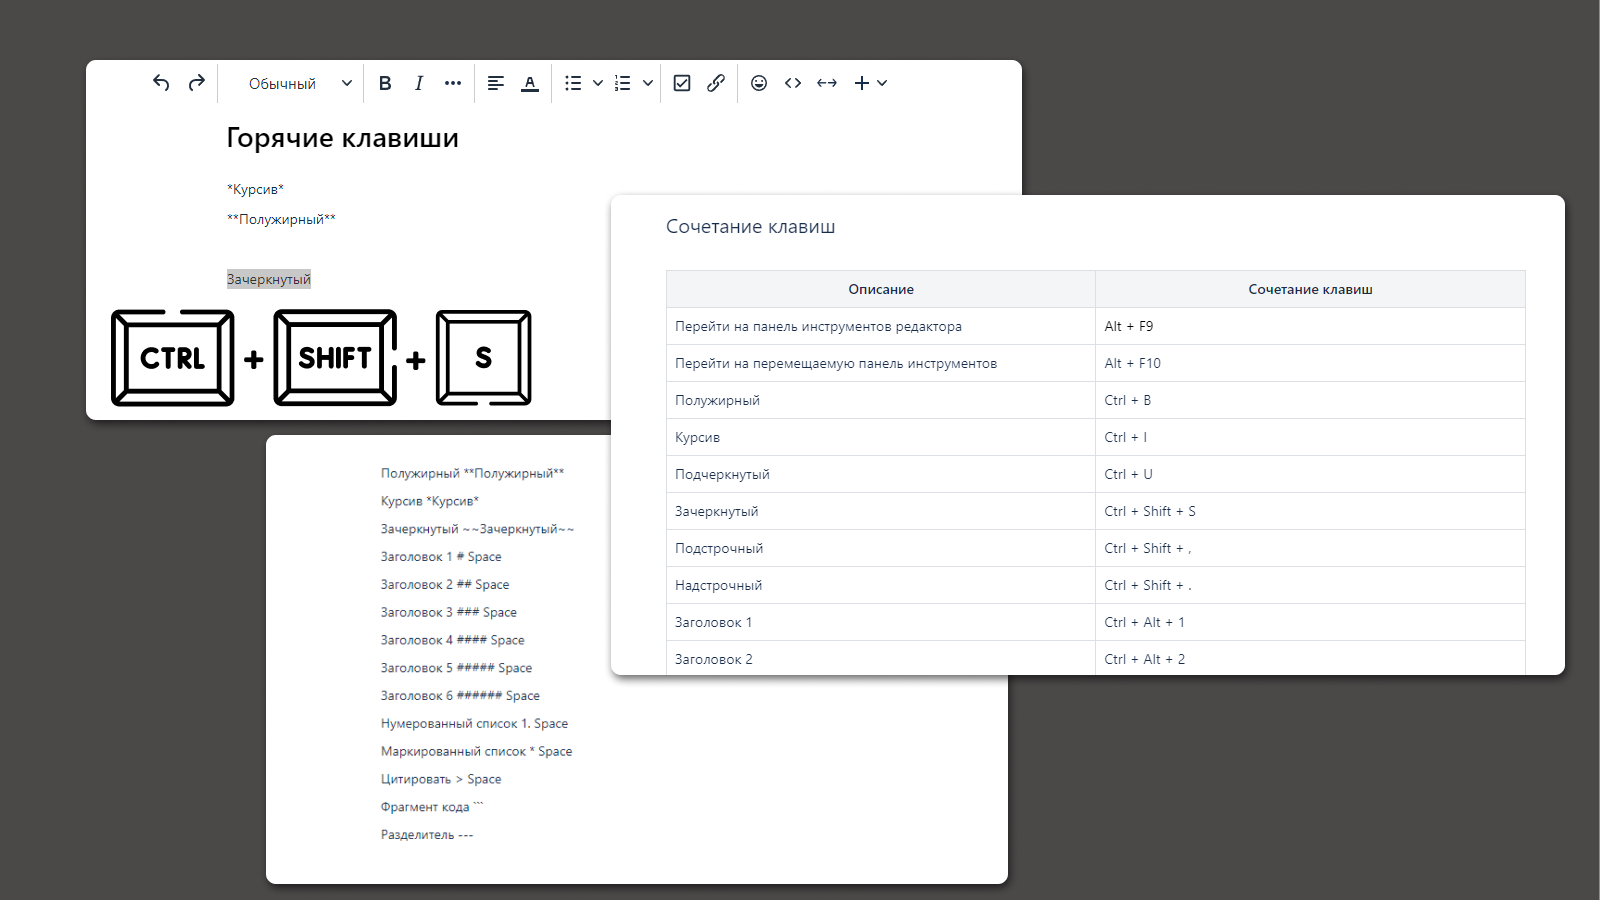Open more formatting options (three dots)
The height and width of the screenshot is (900, 1600).
coord(453,84)
